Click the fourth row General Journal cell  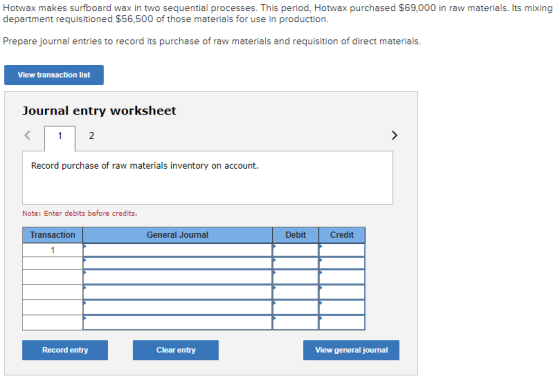[178, 292]
